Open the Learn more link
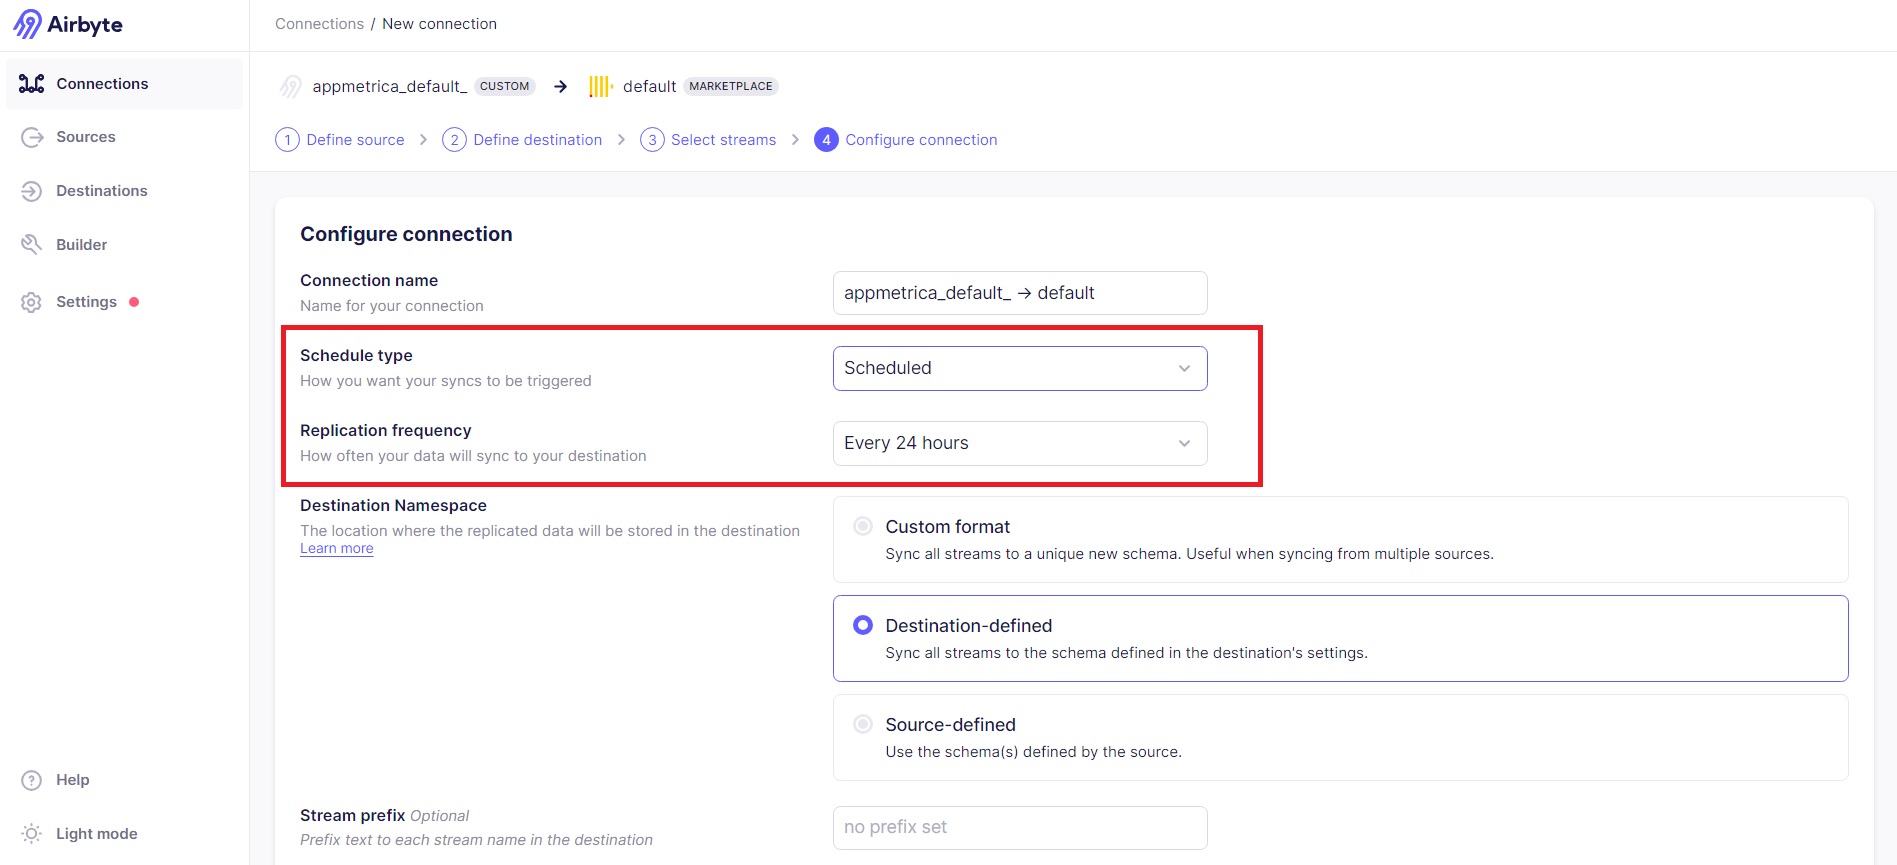 337,549
